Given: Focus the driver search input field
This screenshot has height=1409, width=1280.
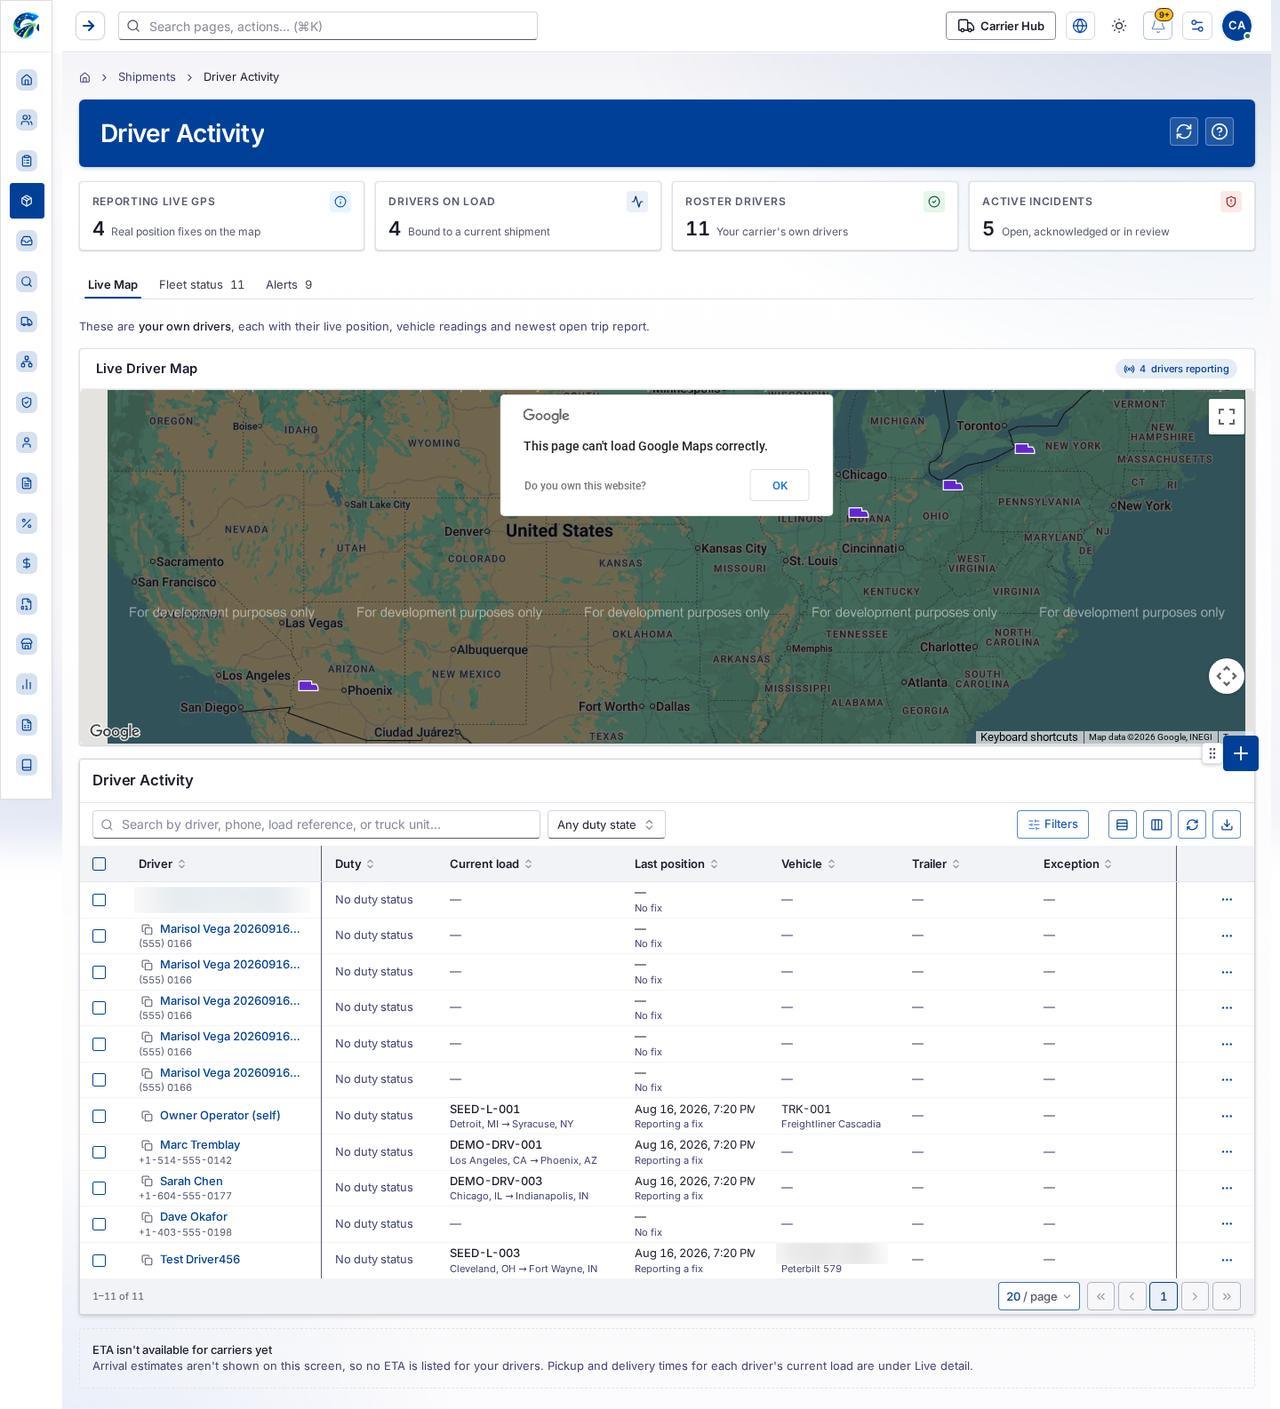Looking at the screenshot, I should 316,825.
